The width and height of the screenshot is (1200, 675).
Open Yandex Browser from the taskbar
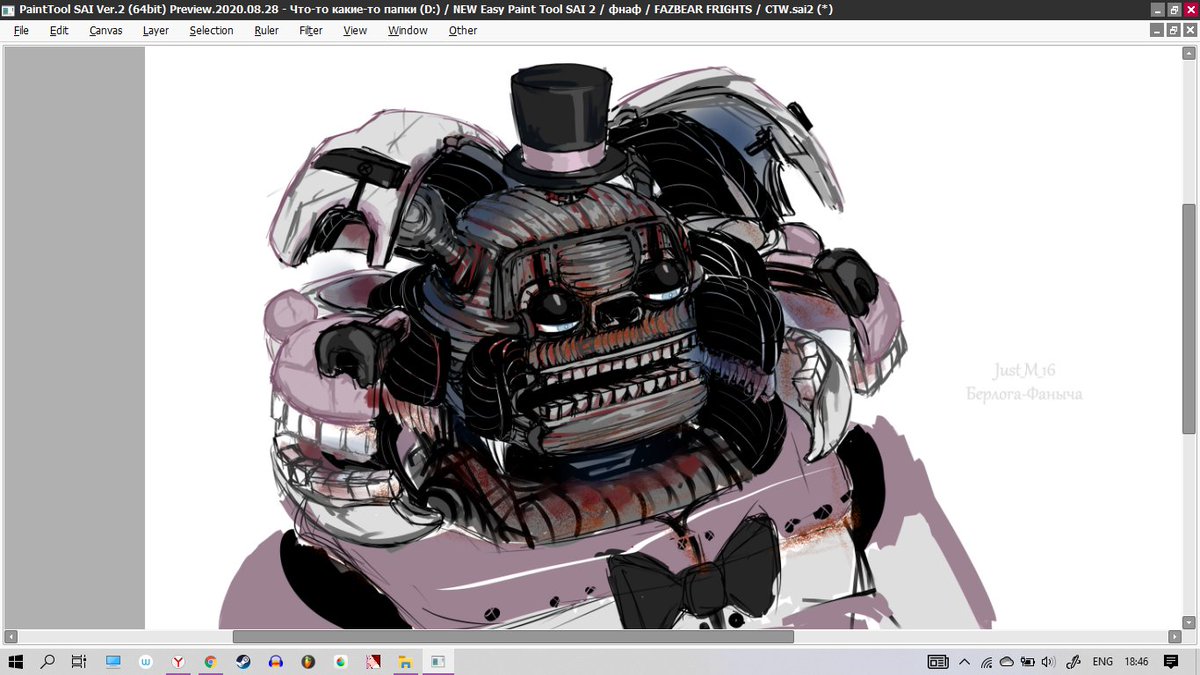[x=178, y=661]
